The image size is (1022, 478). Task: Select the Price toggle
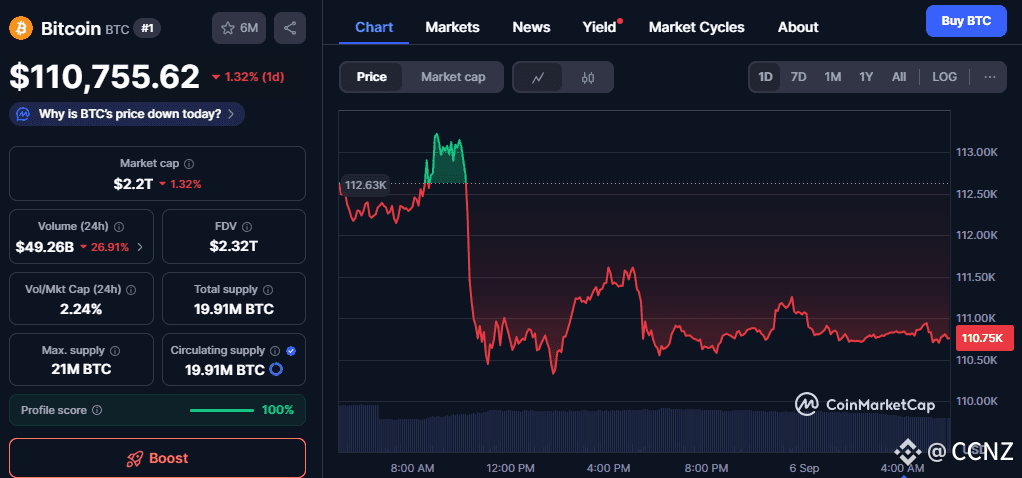pos(372,77)
